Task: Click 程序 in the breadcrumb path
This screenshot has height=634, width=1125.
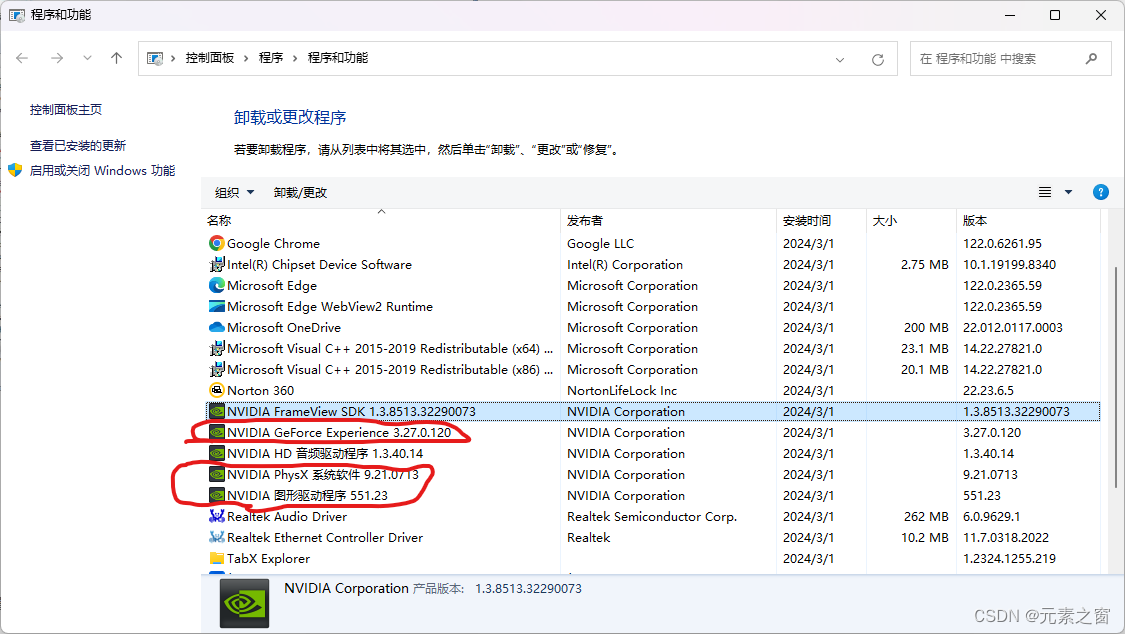Action: [x=270, y=58]
